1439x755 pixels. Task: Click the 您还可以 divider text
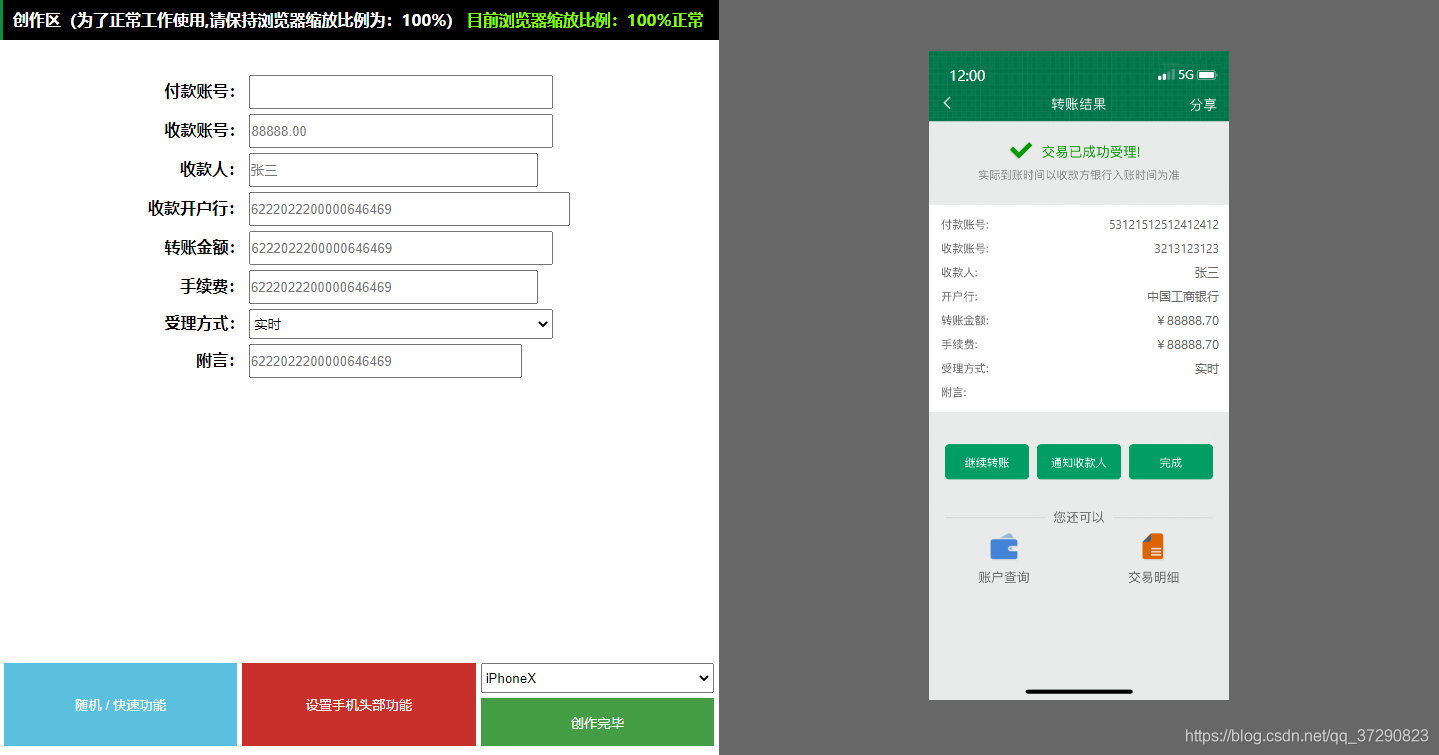click(1079, 517)
